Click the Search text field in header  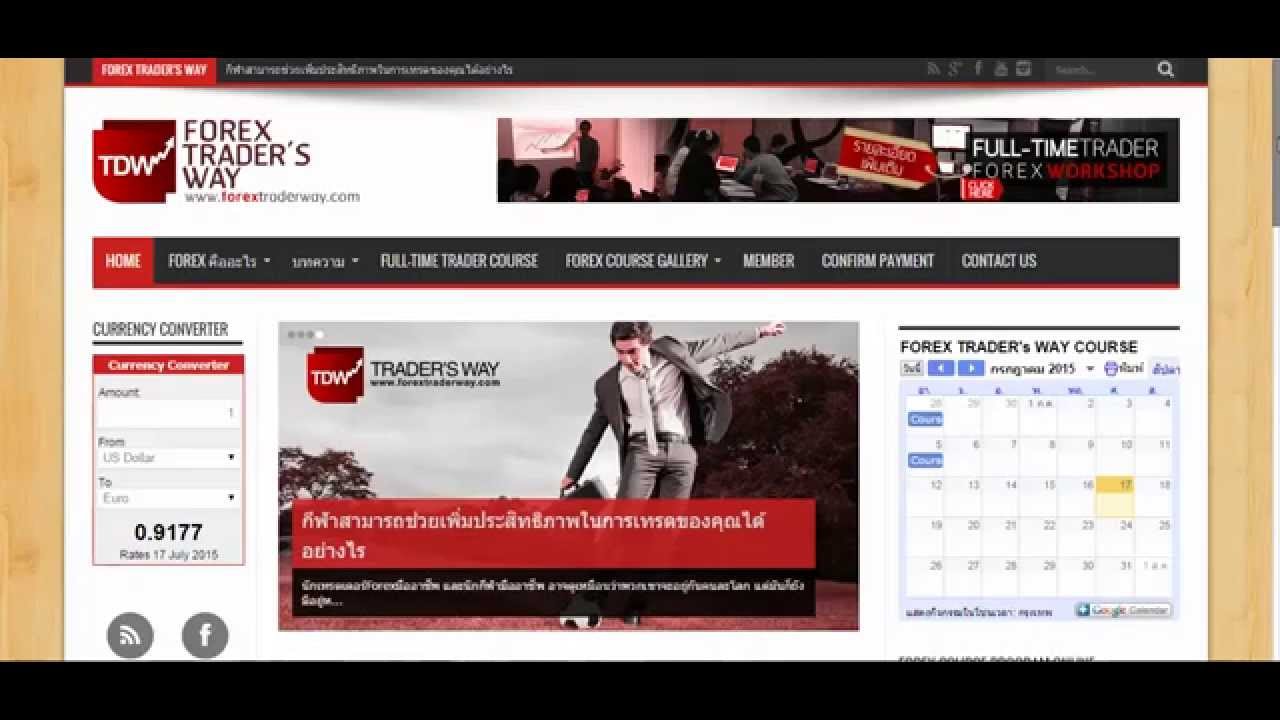tap(1101, 70)
